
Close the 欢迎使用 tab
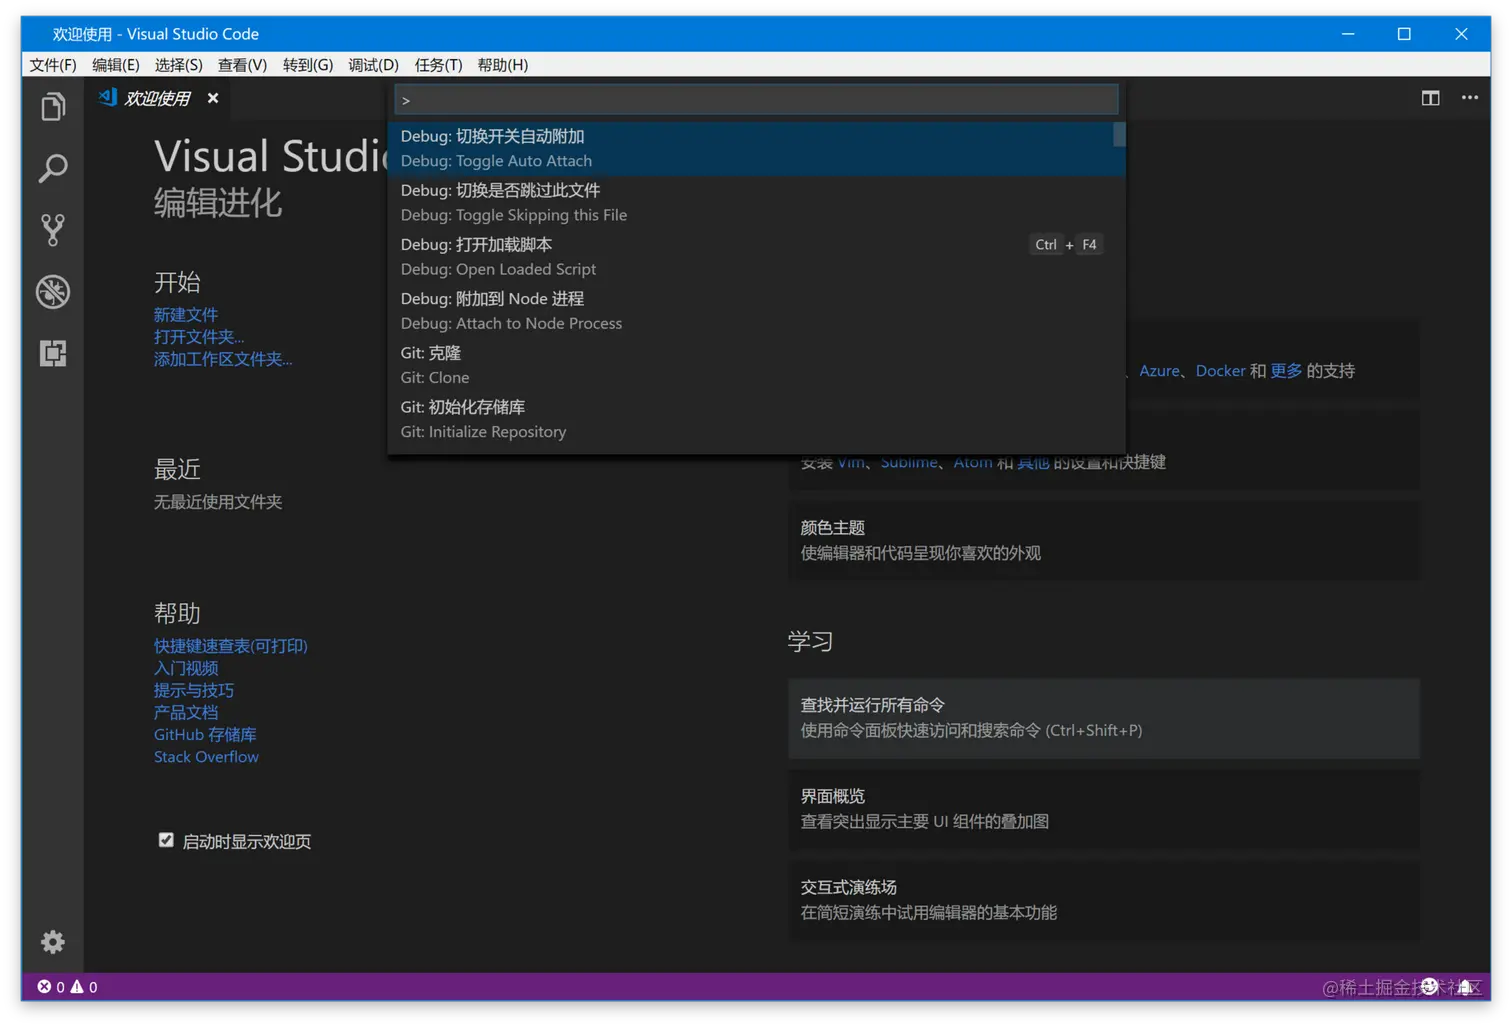213,98
